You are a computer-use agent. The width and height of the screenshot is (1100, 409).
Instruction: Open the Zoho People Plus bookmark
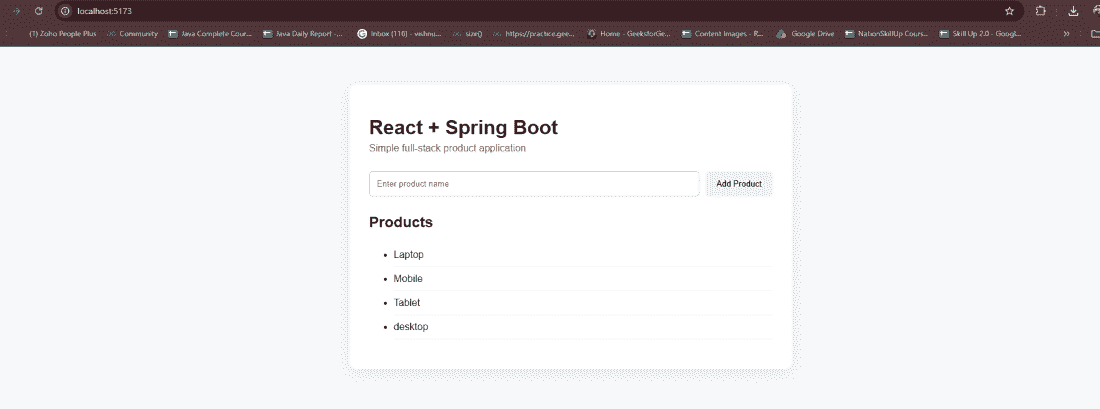[x=62, y=33]
